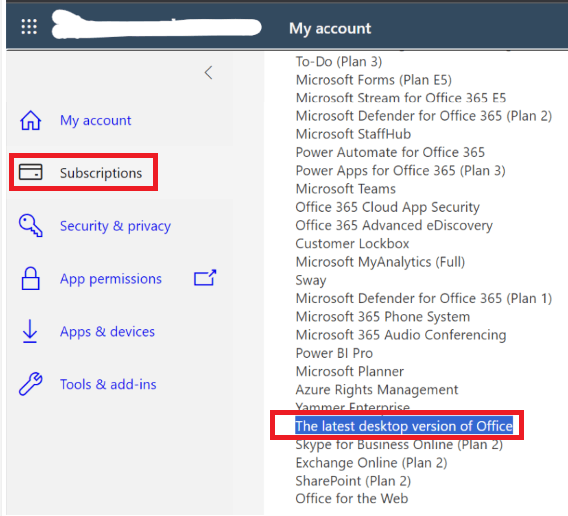Screen dimensions: 568x516
Task: Click Office for the Web
Action: click(x=352, y=499)
